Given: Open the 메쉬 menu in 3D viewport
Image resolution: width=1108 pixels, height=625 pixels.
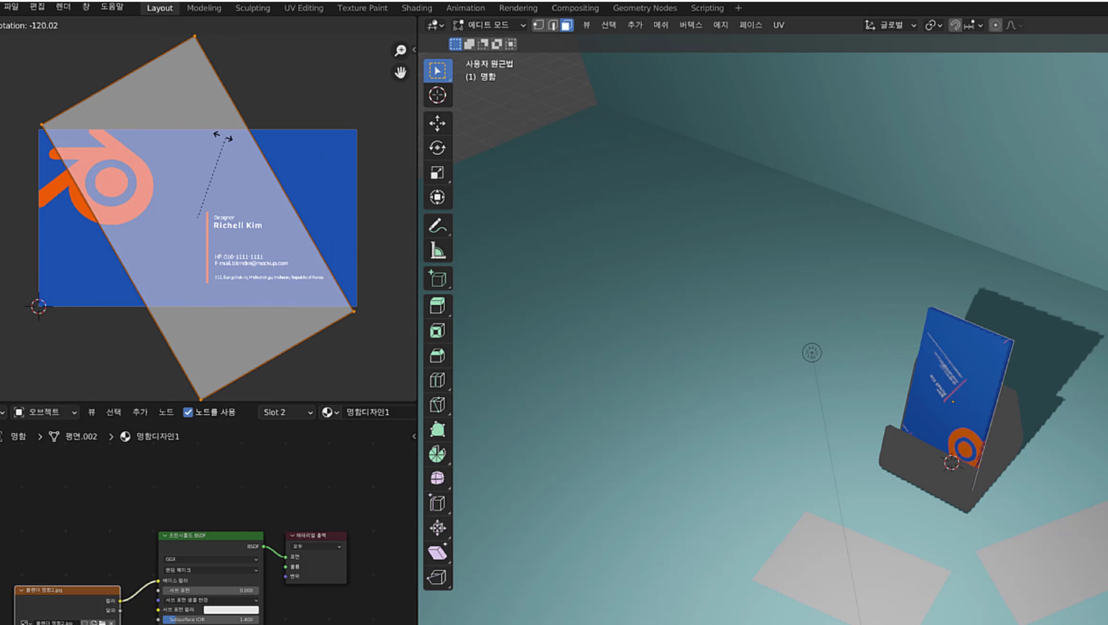Looking at the screenshot, I should (661, 25).
